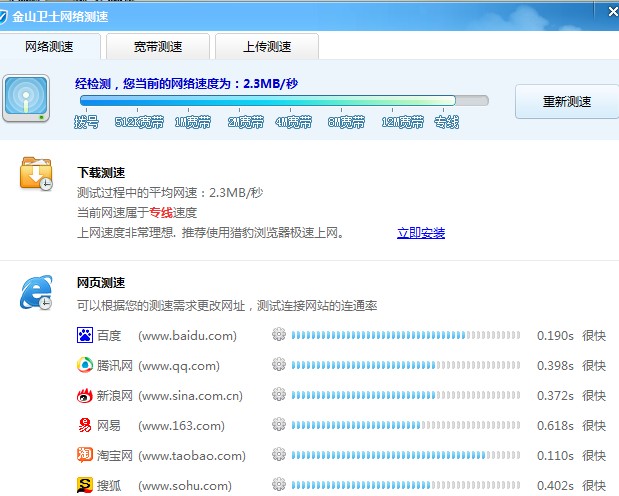Image resolution: width=619 pixels, height=496 pixels.
Task: Click the (www.baidu.com) address text
Action: (188, 336)
